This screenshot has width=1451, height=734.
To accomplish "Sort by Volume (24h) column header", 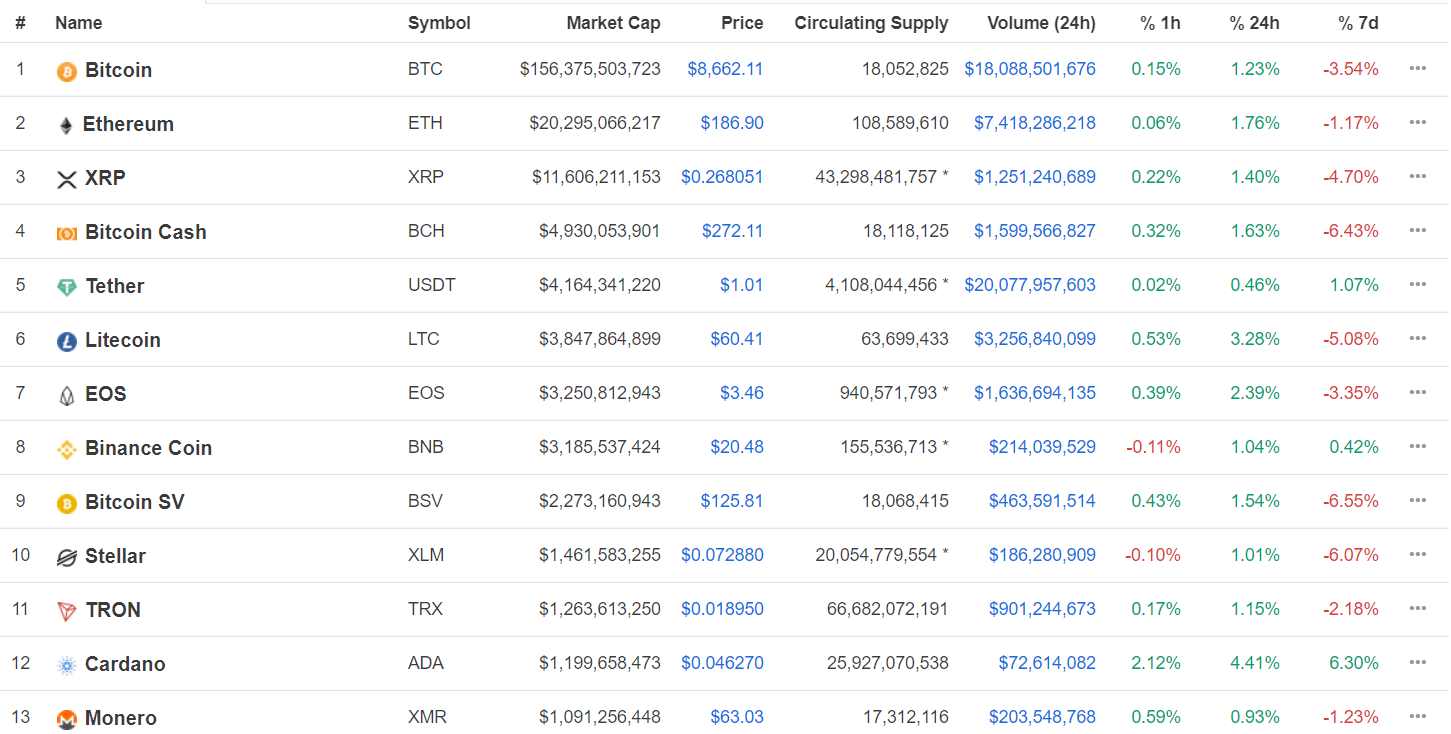I will pyautogui.click(x=1041, y=22).
